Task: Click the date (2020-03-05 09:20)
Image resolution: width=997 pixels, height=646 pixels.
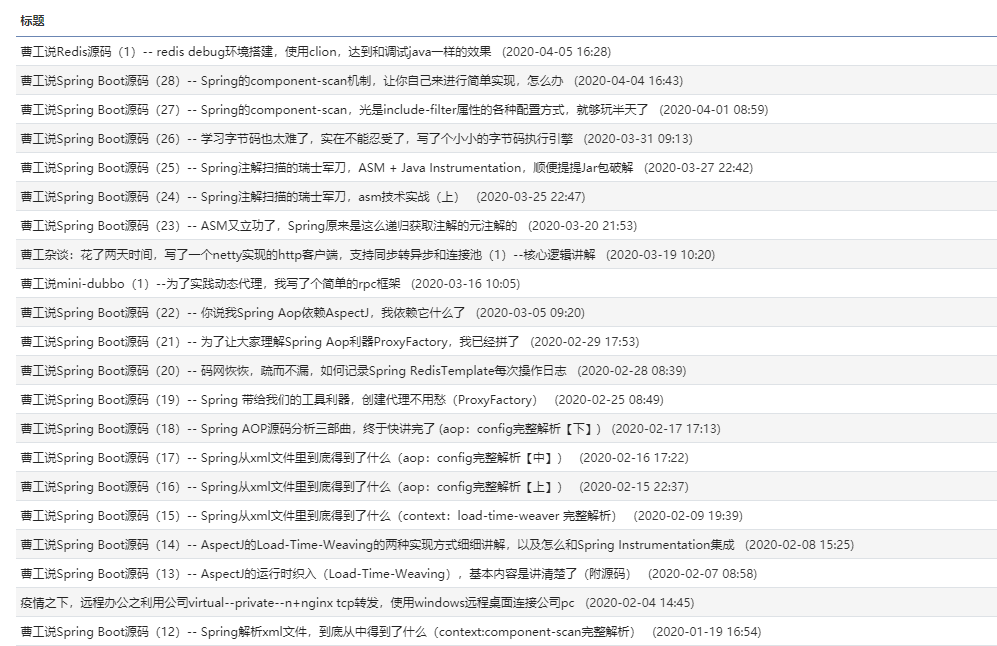Action: click(x=530, y=313)
